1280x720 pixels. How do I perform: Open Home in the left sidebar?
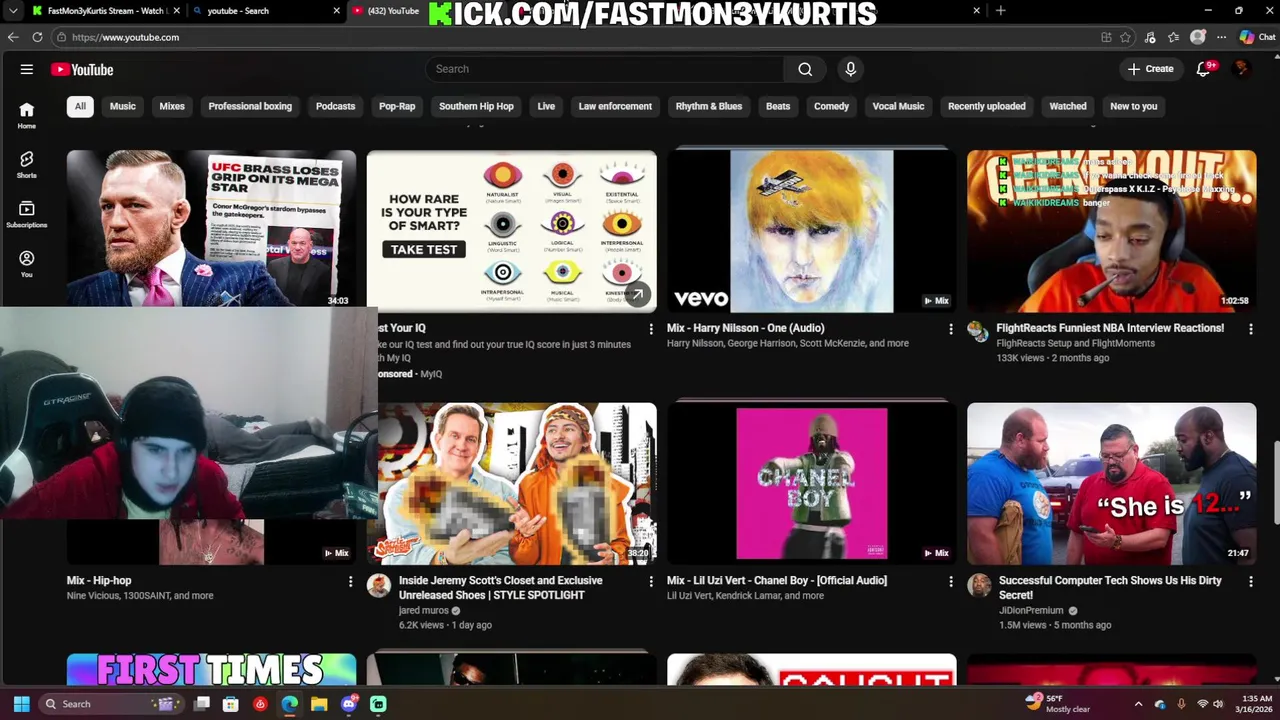pyautogui.click(x=27, y=115)
